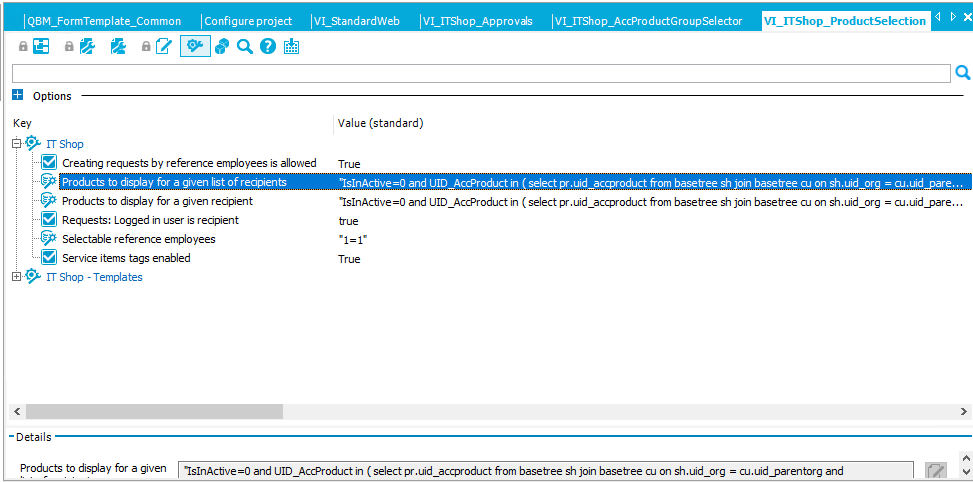Click the magnifier icon in the toolbar
The width and height of the screenshot is (973, 482).
(245, 47)
